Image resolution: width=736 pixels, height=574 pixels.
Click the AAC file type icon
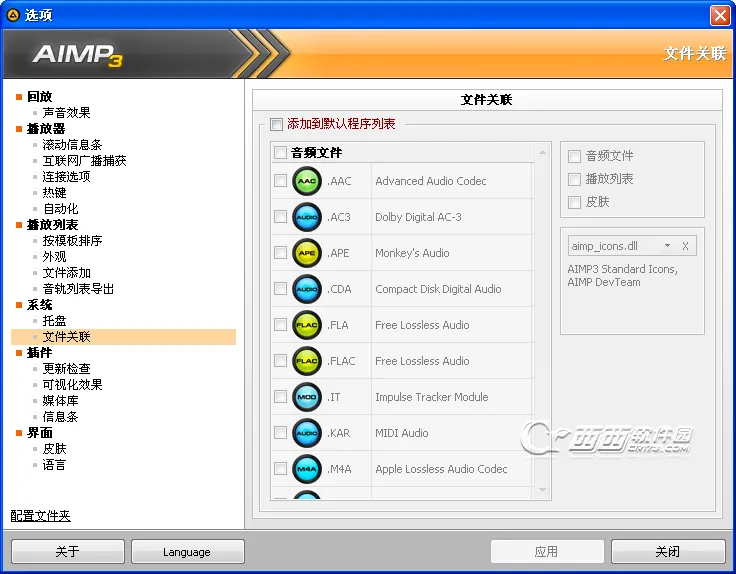(x=307, y=181)
